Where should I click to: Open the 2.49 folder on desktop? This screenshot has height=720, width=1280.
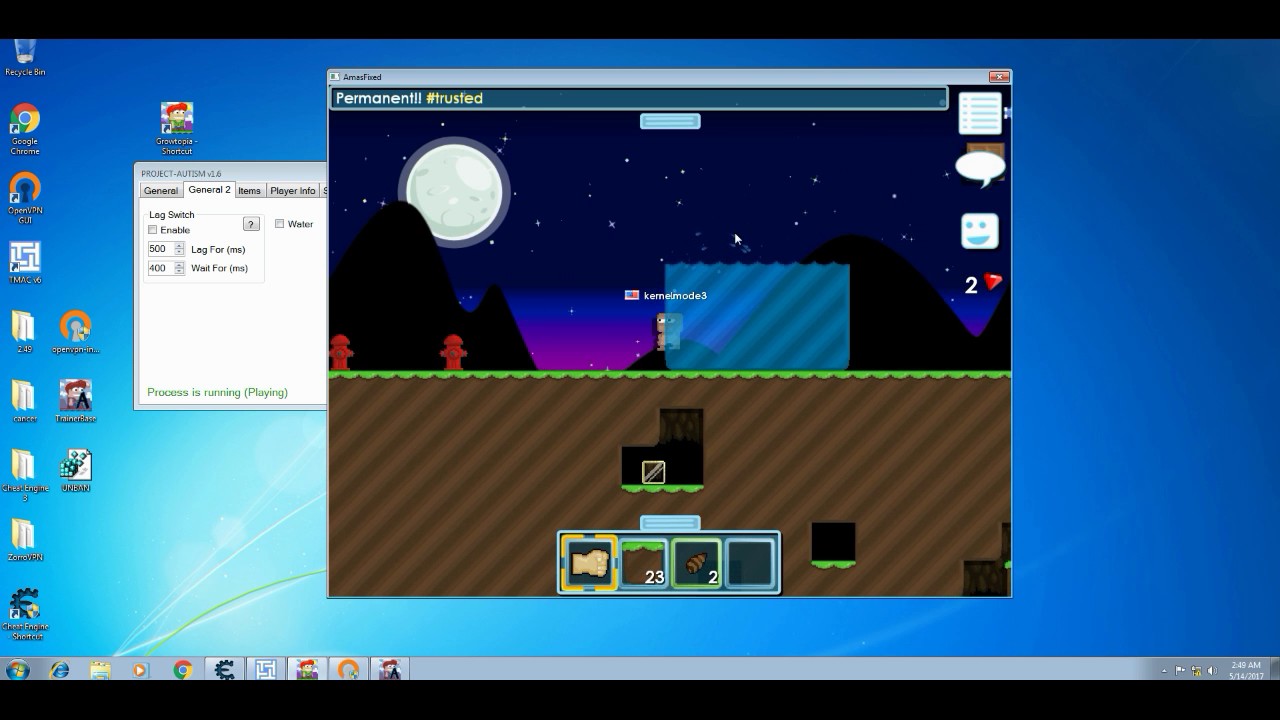[x=25, y=332]
